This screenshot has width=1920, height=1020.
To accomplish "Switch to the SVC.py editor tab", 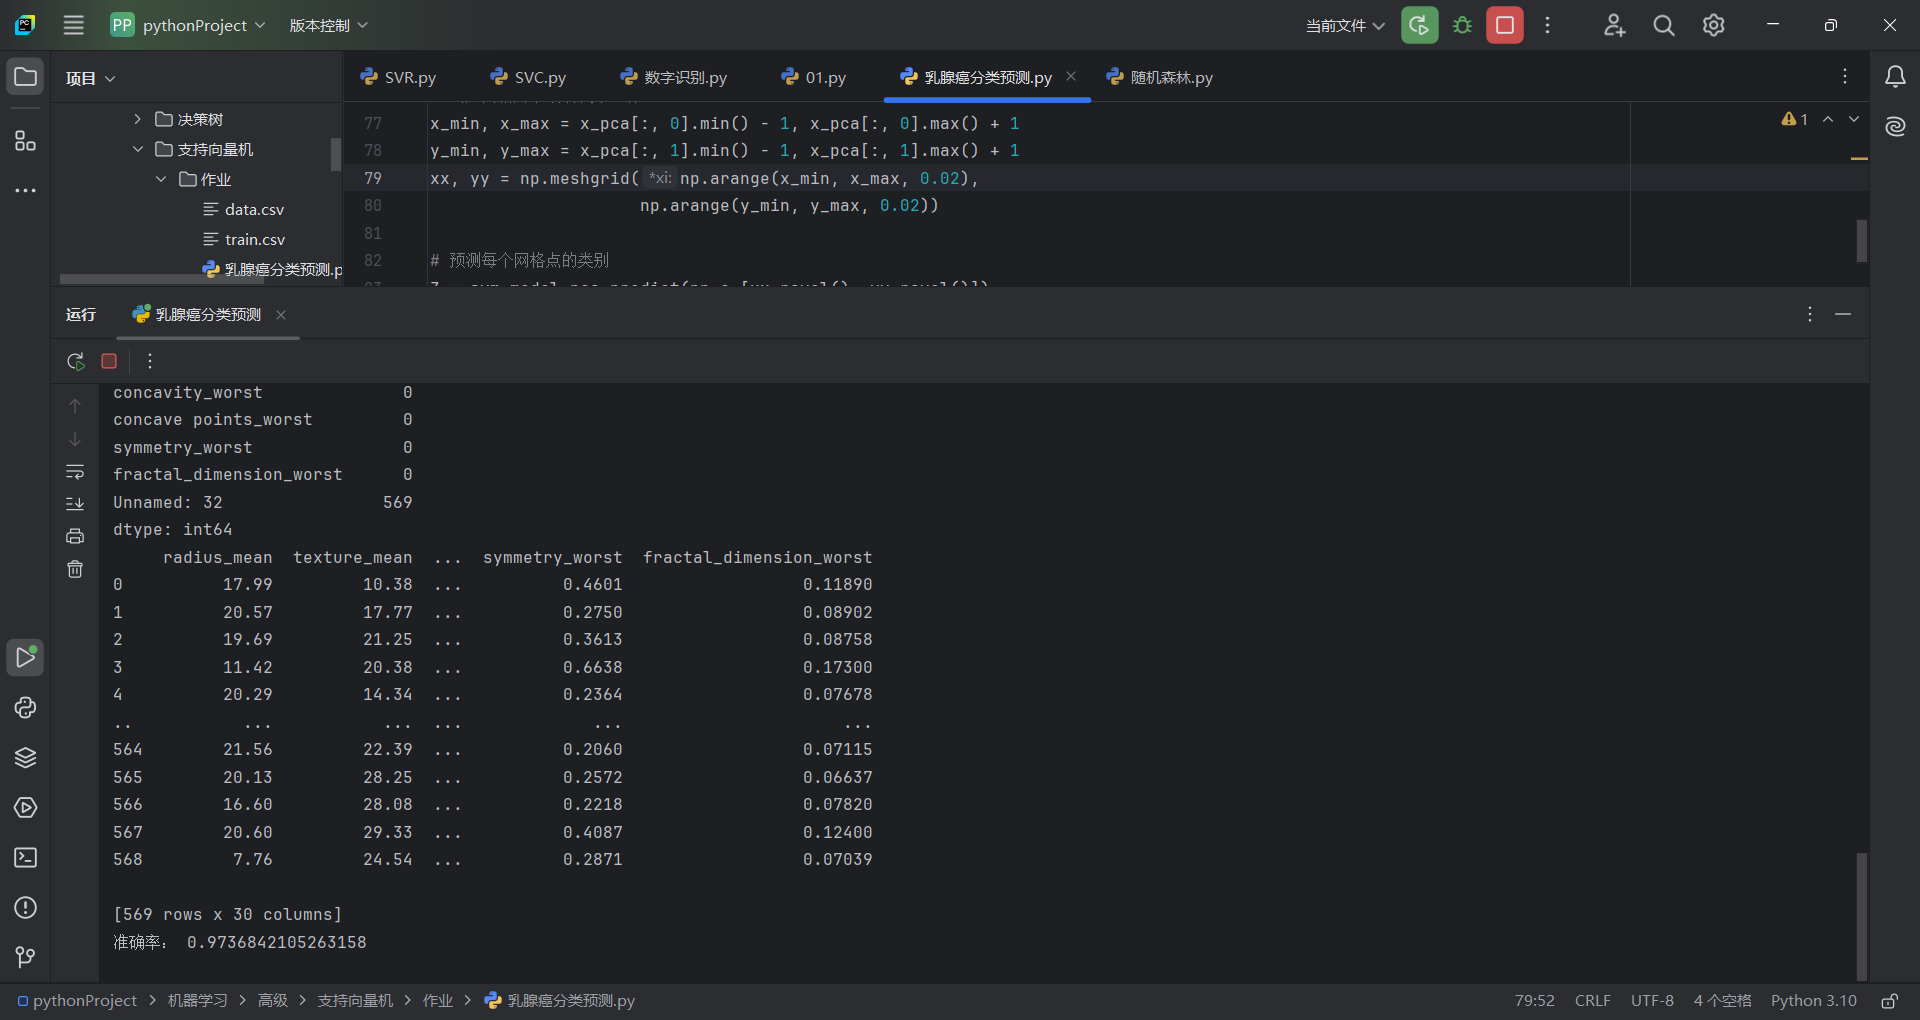I will 528,77.
